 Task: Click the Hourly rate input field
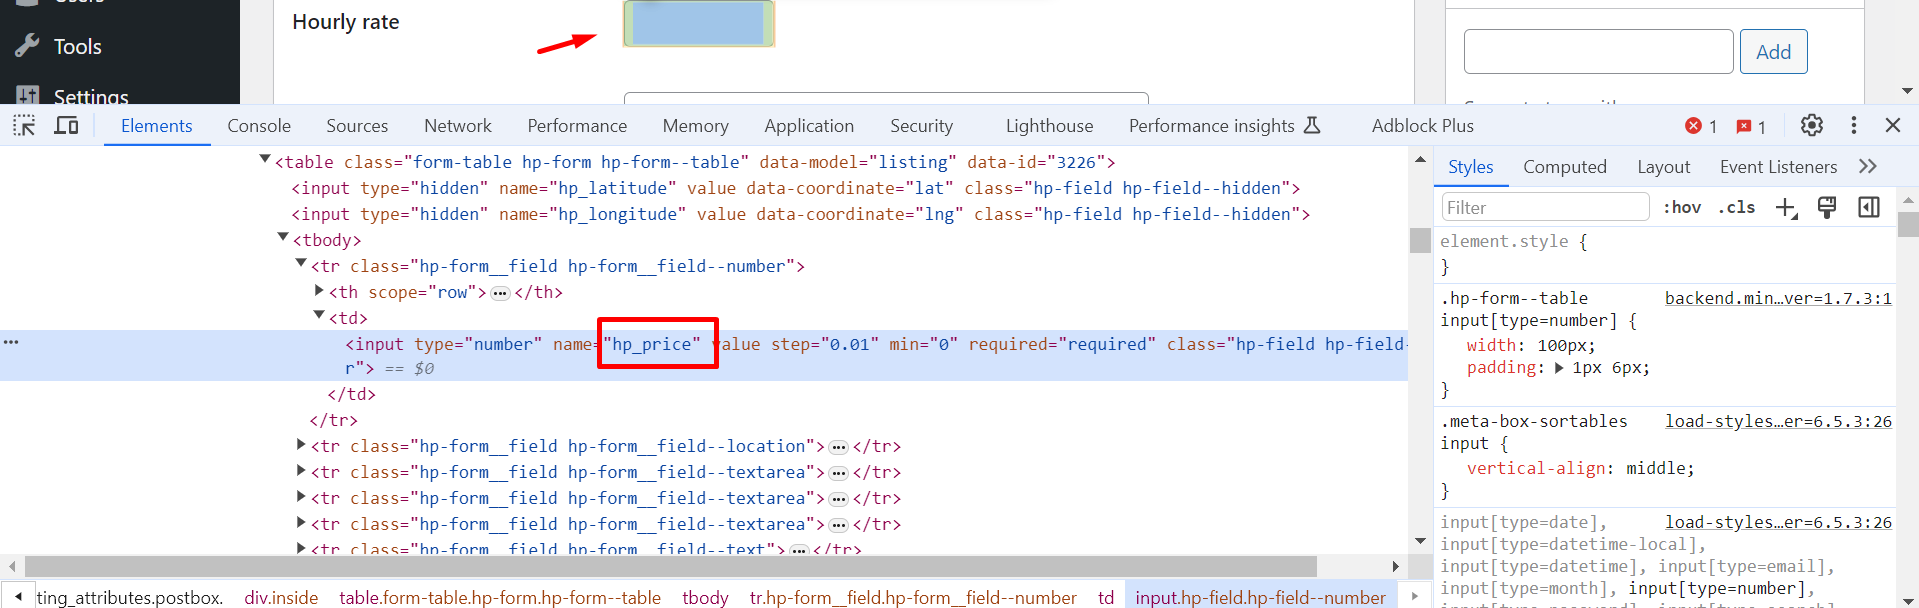(699, 22)
